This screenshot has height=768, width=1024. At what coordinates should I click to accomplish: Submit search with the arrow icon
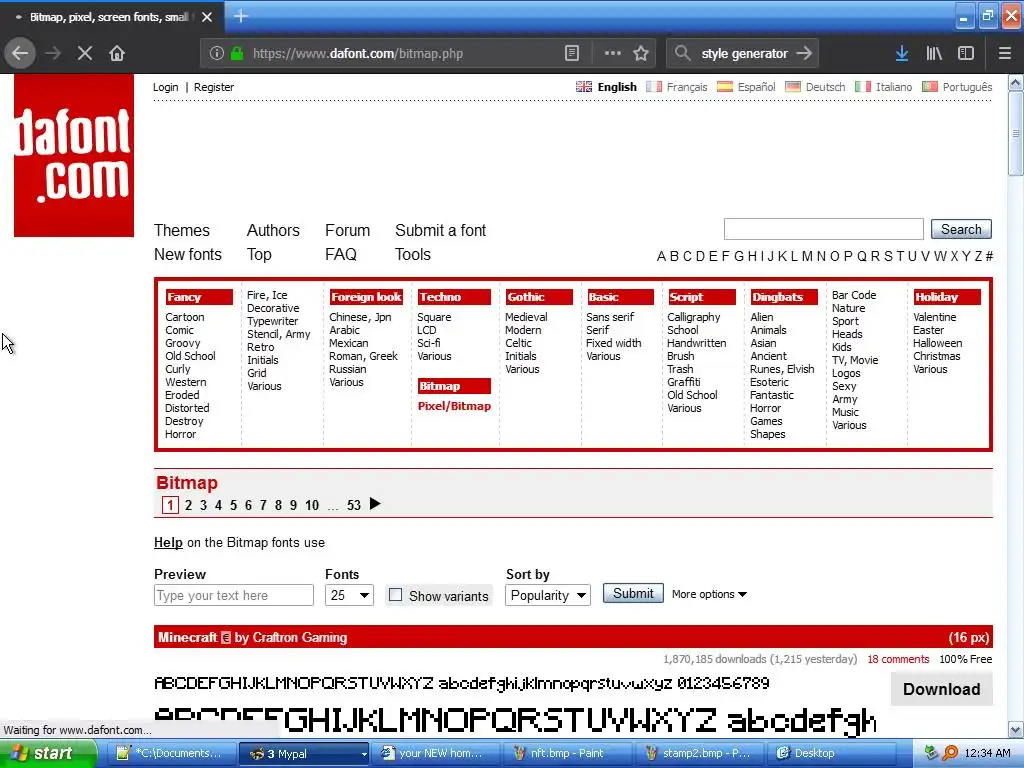click(805, 54)
